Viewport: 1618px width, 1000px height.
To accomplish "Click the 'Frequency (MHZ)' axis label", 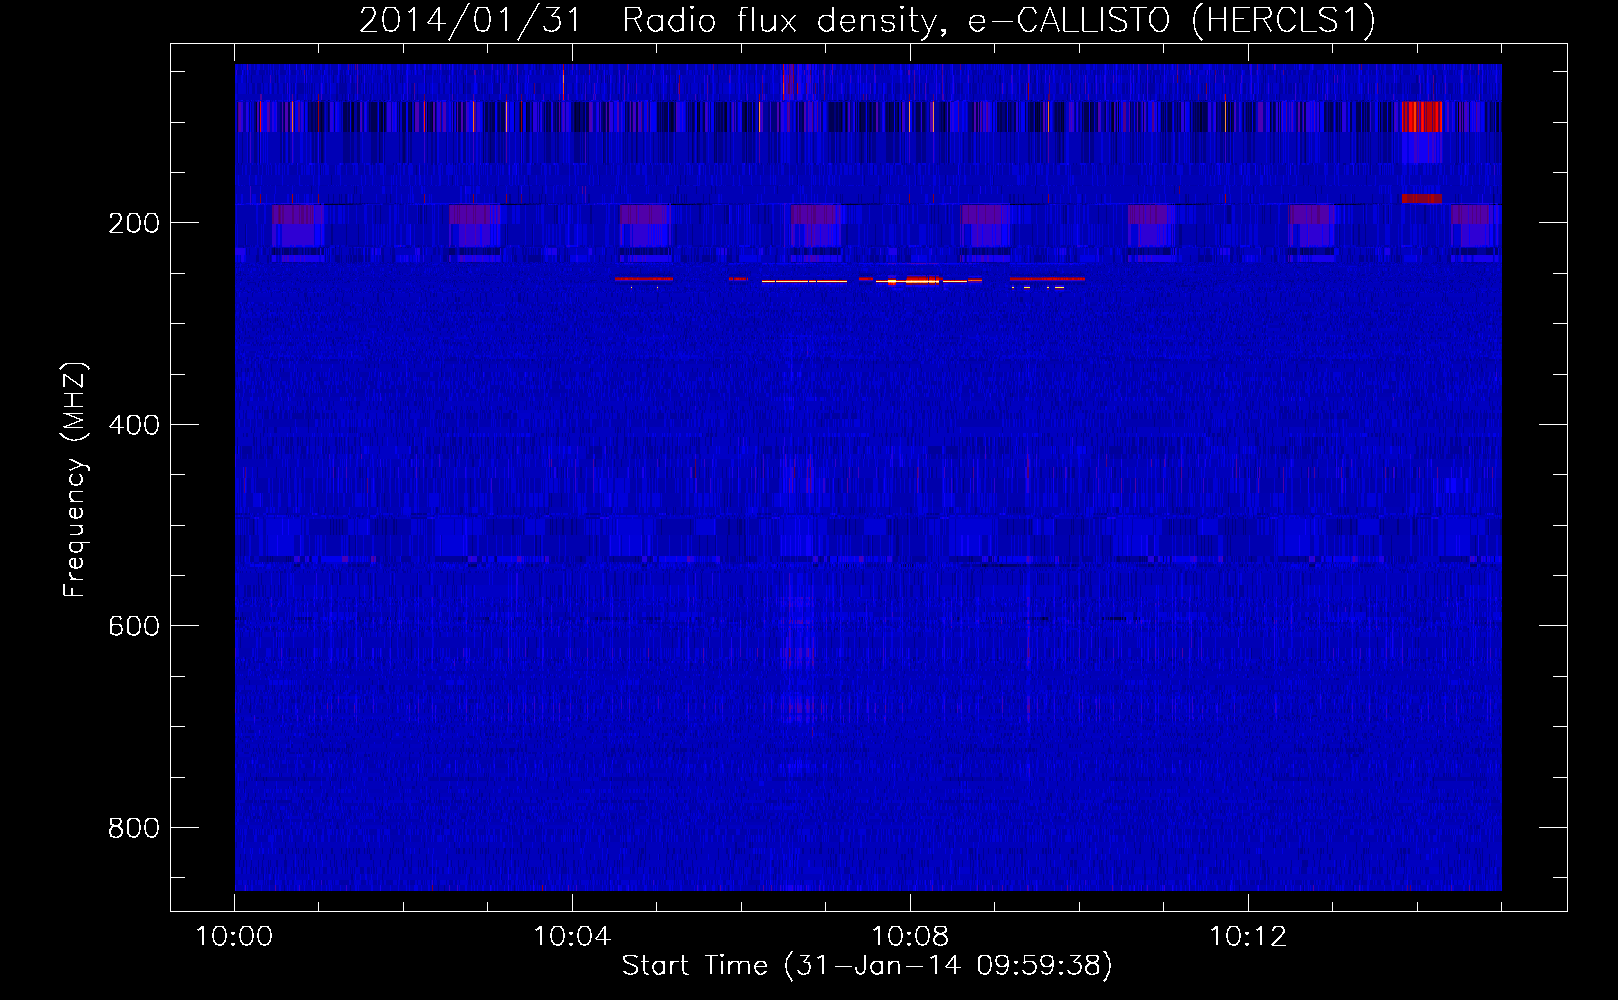I will coord(75,480).
